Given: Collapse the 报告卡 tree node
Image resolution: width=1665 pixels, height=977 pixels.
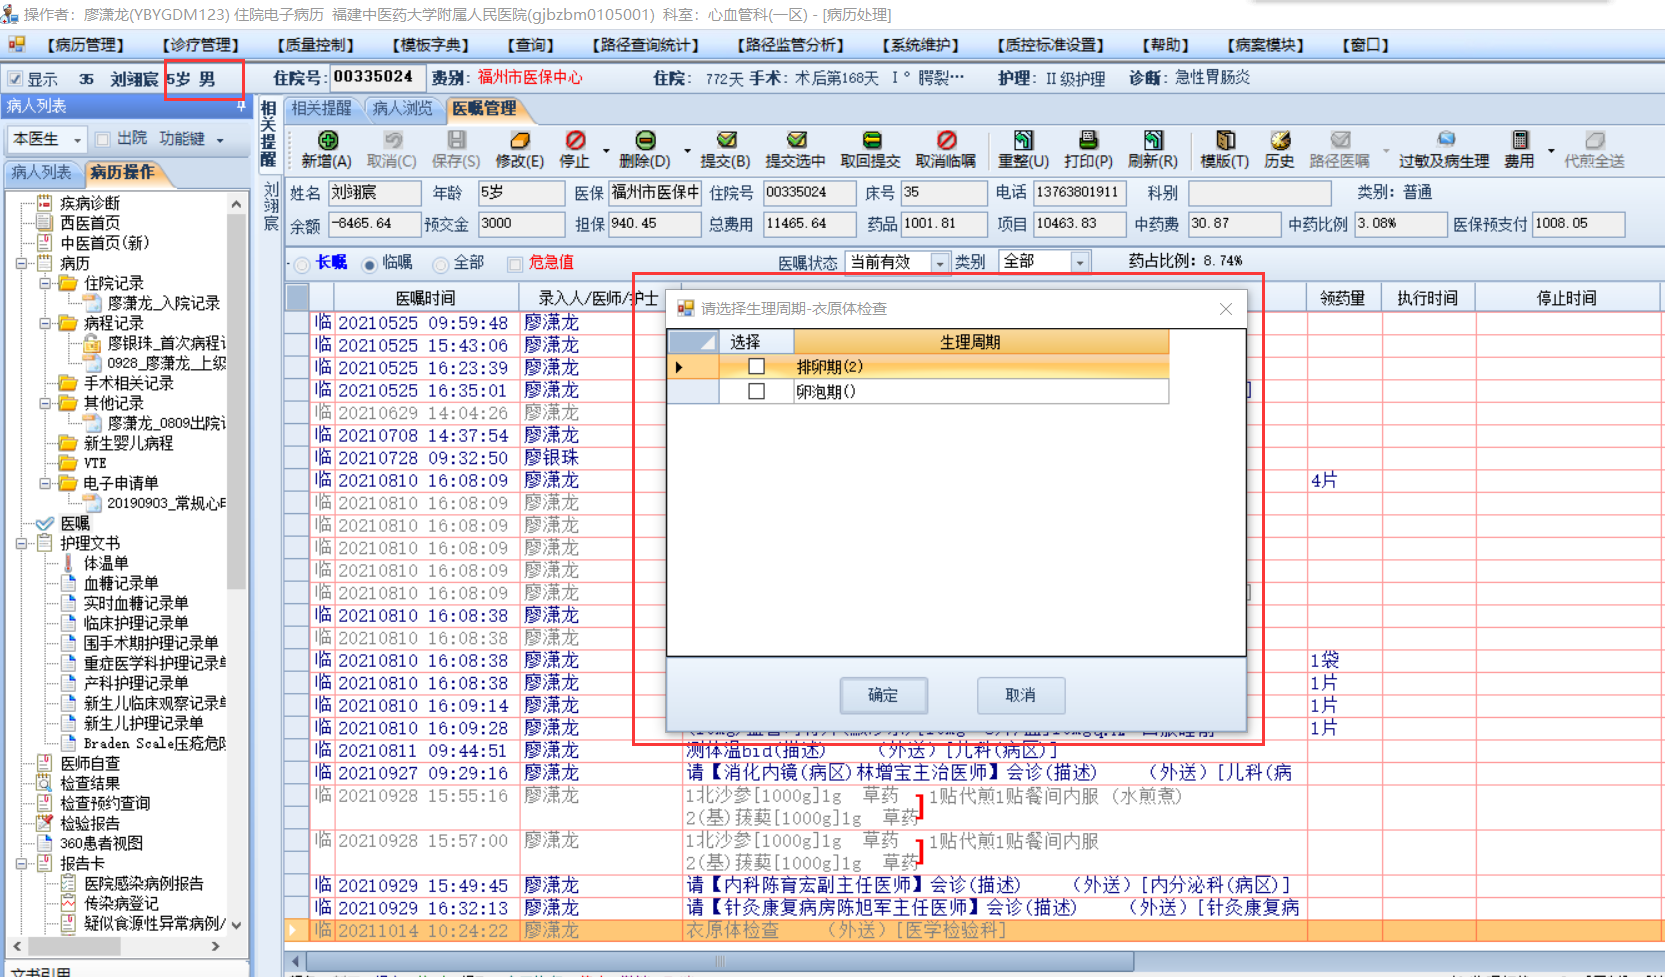Looking at the screenshot, I should (x=21, y=864).
